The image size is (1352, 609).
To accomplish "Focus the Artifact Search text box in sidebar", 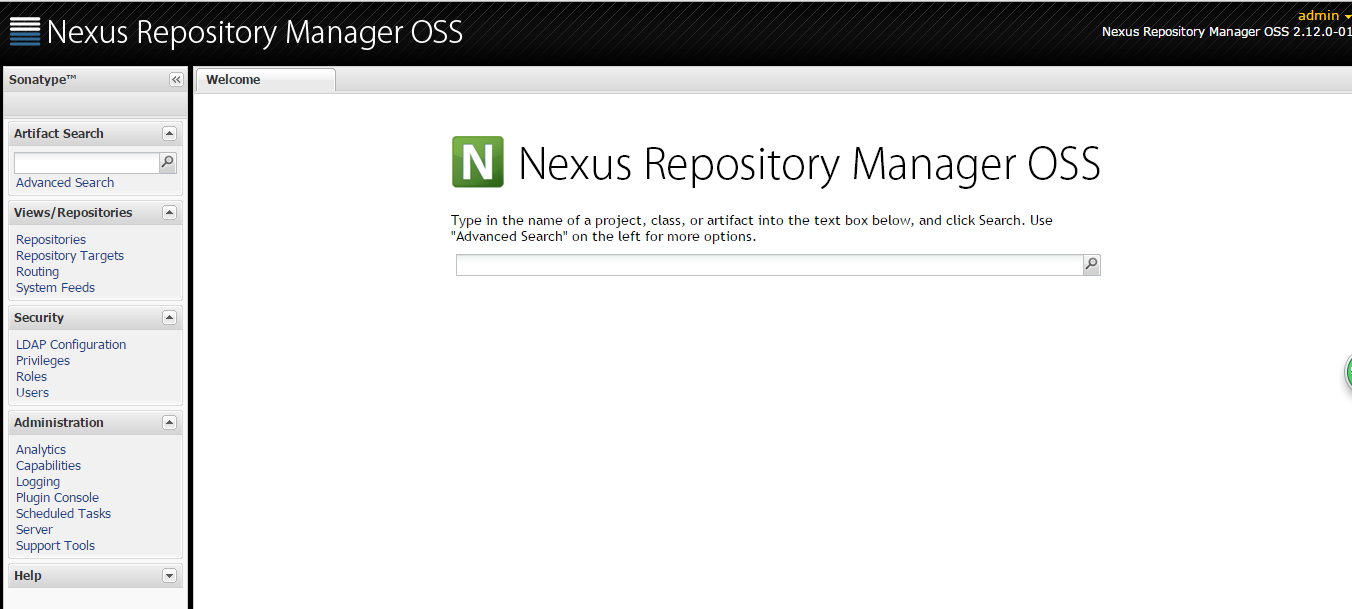I will pos(87,162).
